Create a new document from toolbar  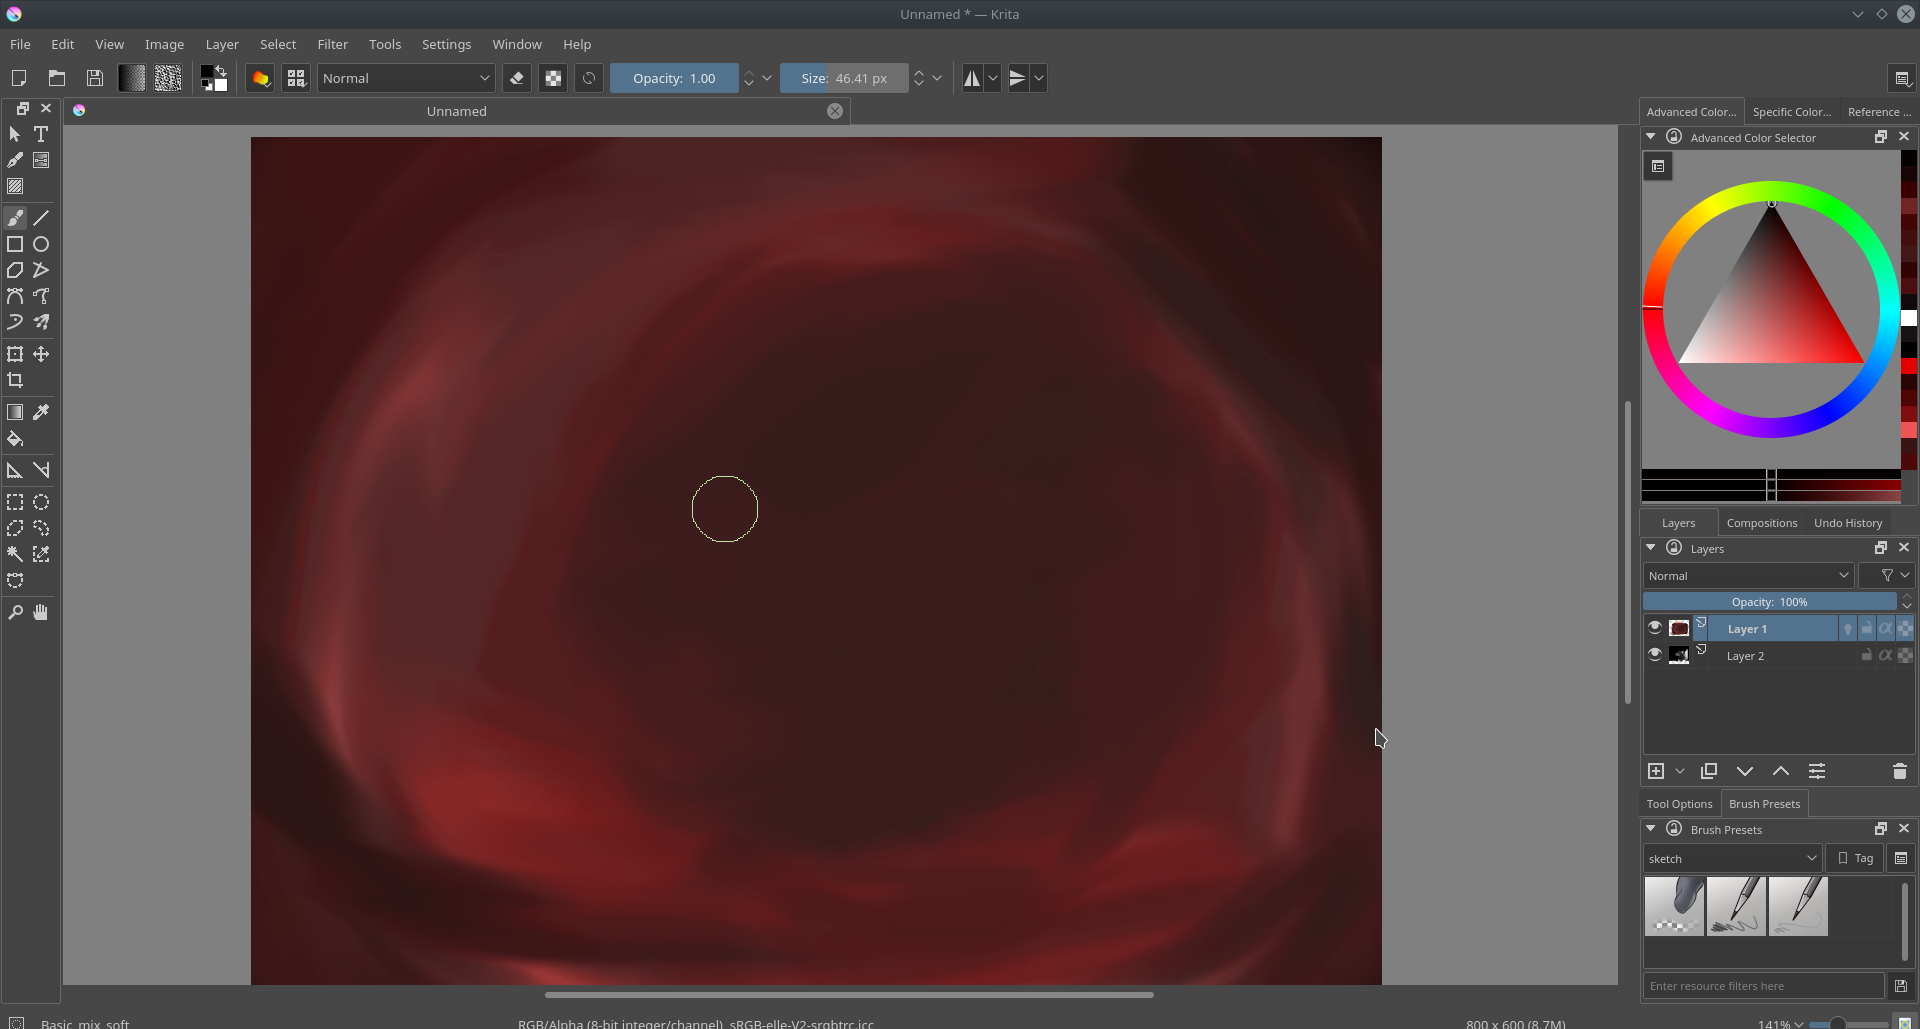18,78
